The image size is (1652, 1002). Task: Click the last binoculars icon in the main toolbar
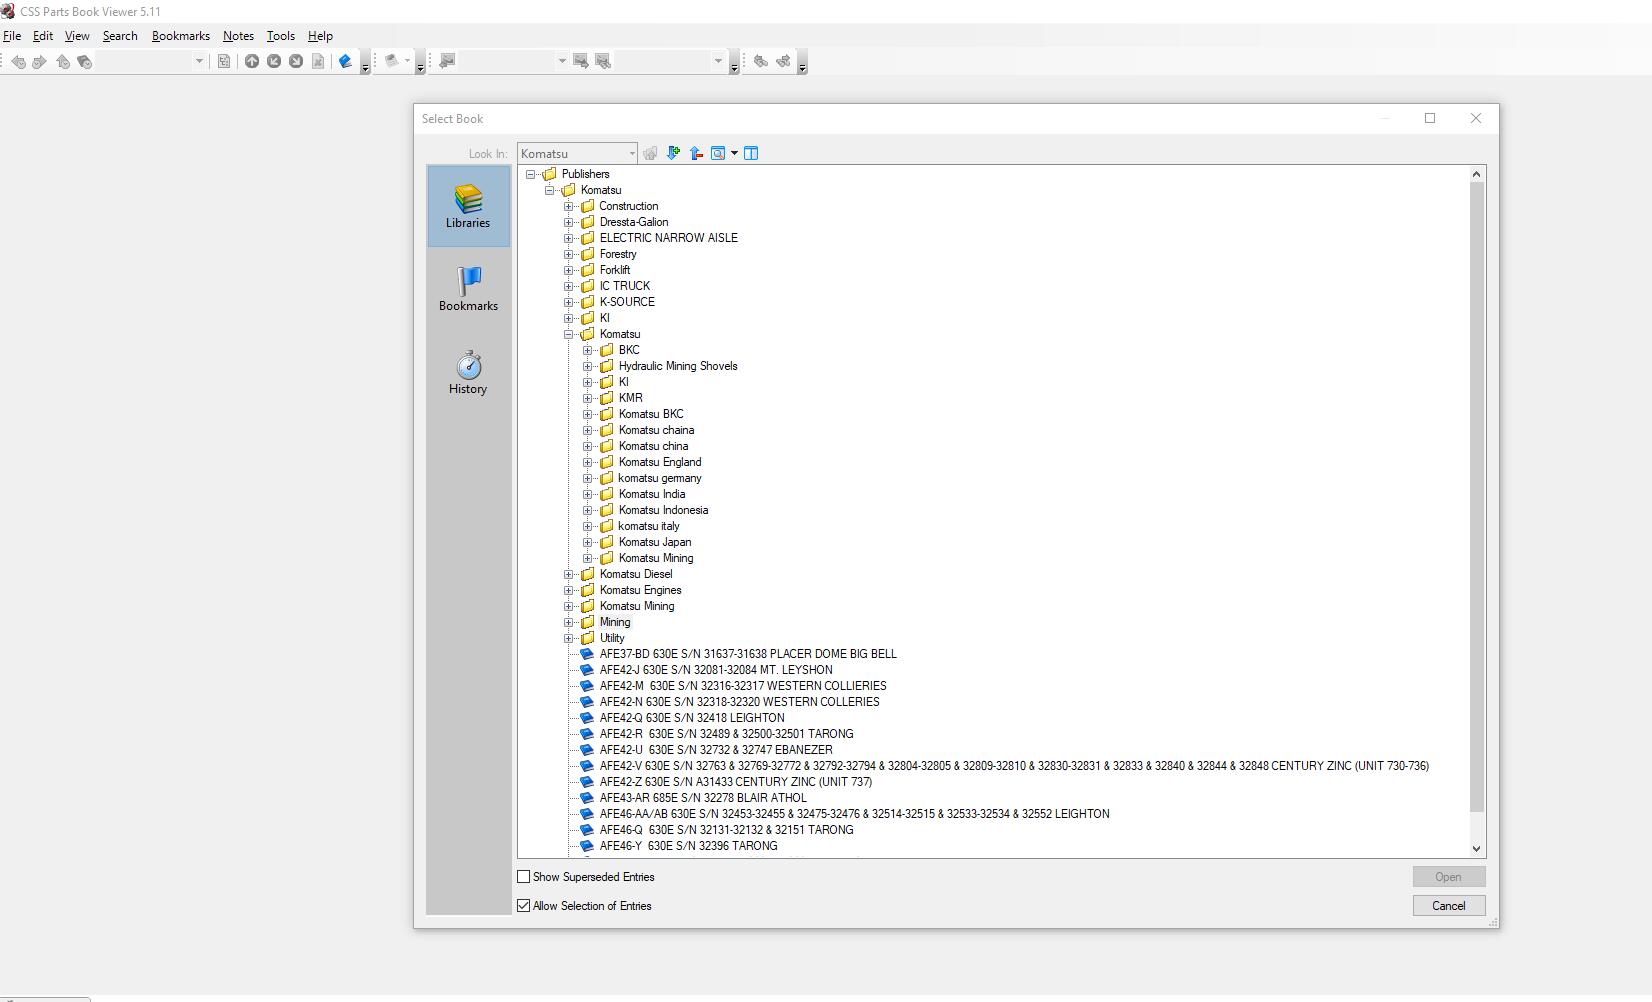(783, 61)
